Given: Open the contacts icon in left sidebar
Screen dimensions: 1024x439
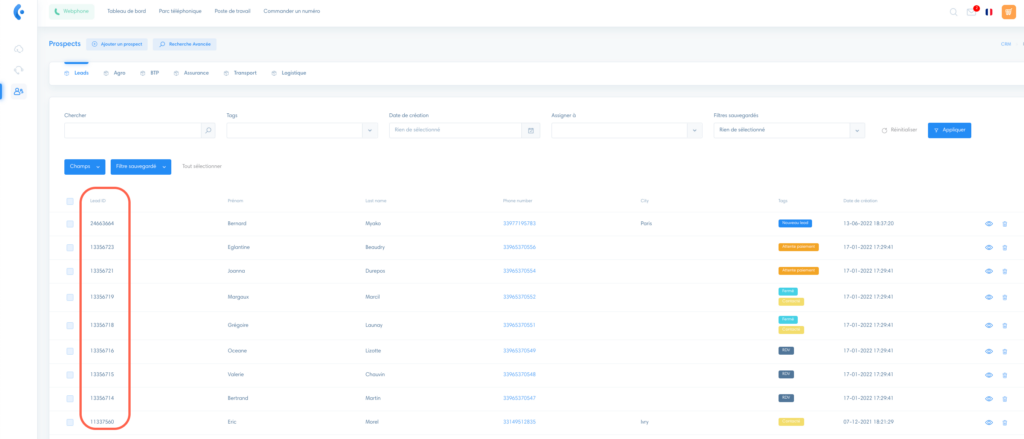Looking at the screenshot, I should pos(19,91).
